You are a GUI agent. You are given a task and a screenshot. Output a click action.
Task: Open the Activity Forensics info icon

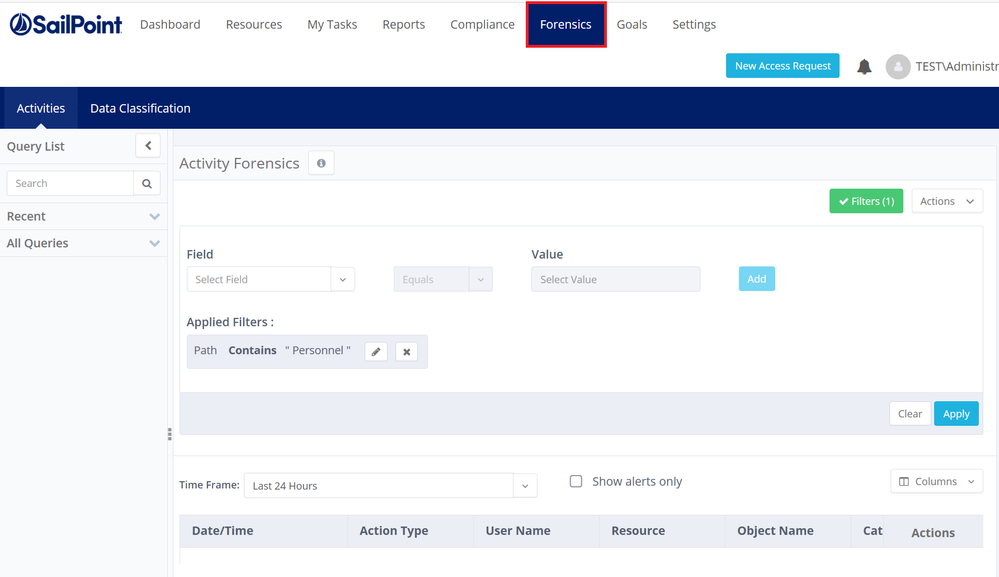321,163
